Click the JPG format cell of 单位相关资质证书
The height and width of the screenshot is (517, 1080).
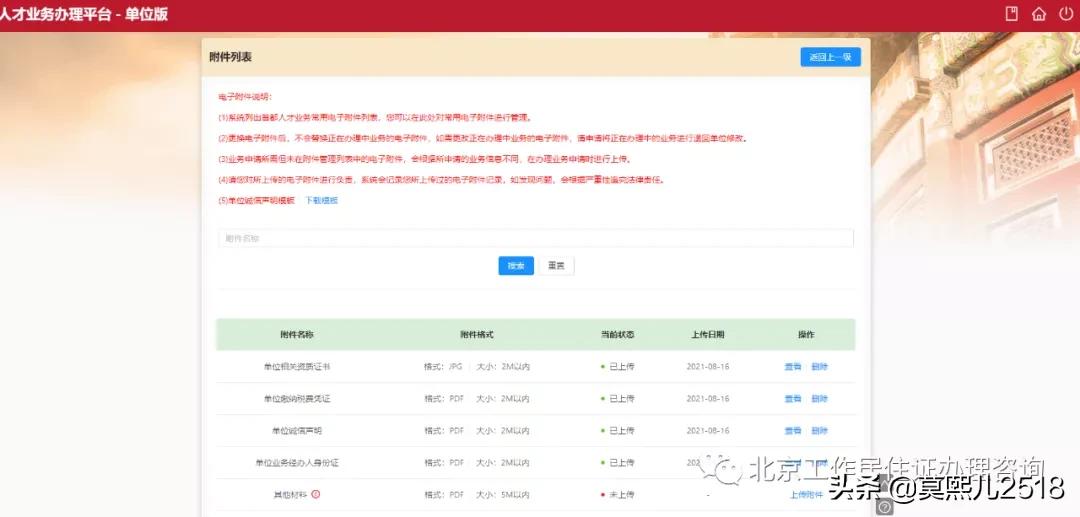tap(443, 367)
